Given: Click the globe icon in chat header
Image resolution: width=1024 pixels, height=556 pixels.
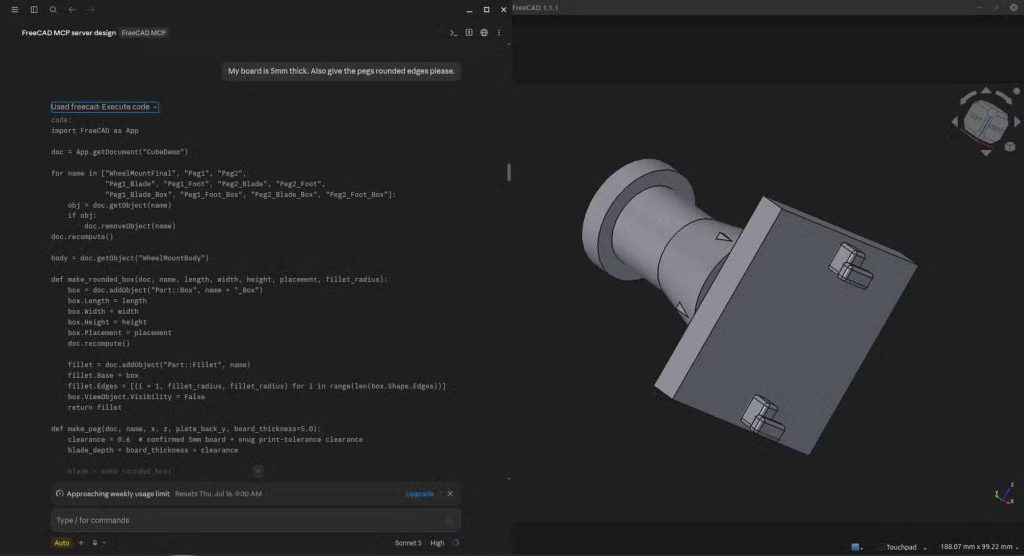Looking at the screenshot, I should point(484,33).
